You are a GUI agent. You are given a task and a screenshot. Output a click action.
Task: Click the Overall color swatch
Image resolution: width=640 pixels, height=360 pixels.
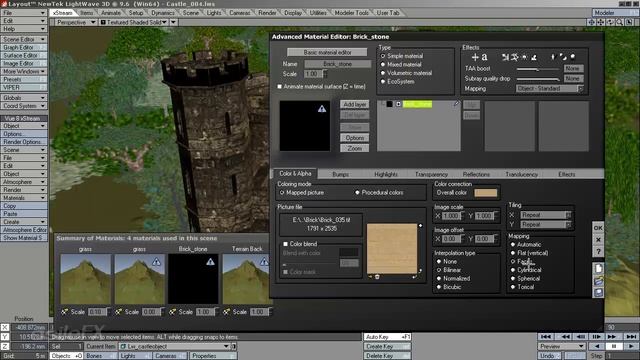click(x=485, y=193)
